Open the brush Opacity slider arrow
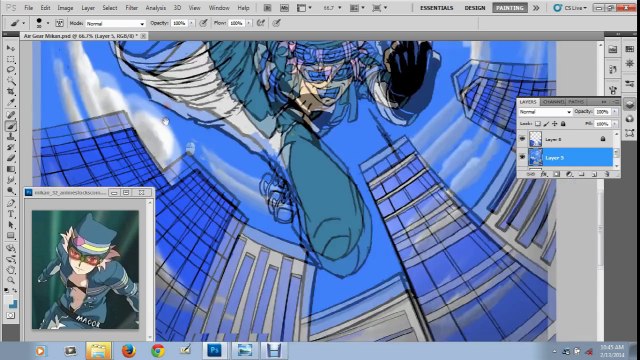 tap(191, 23)
